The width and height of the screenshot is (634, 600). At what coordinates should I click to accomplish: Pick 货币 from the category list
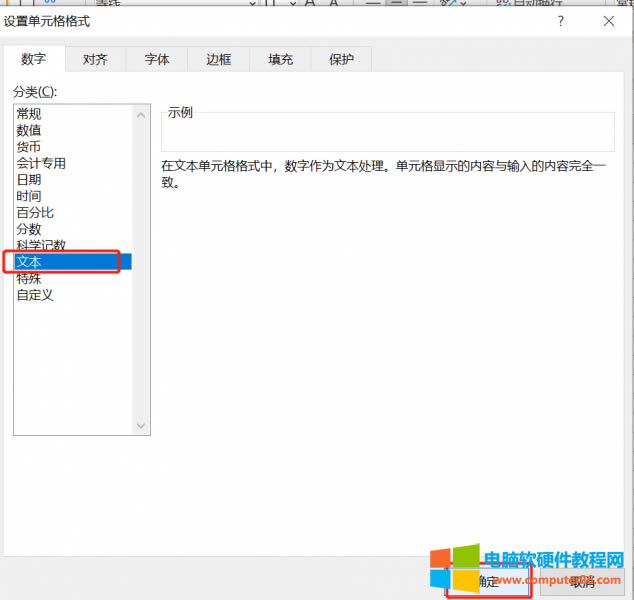[x=29, y=147]
